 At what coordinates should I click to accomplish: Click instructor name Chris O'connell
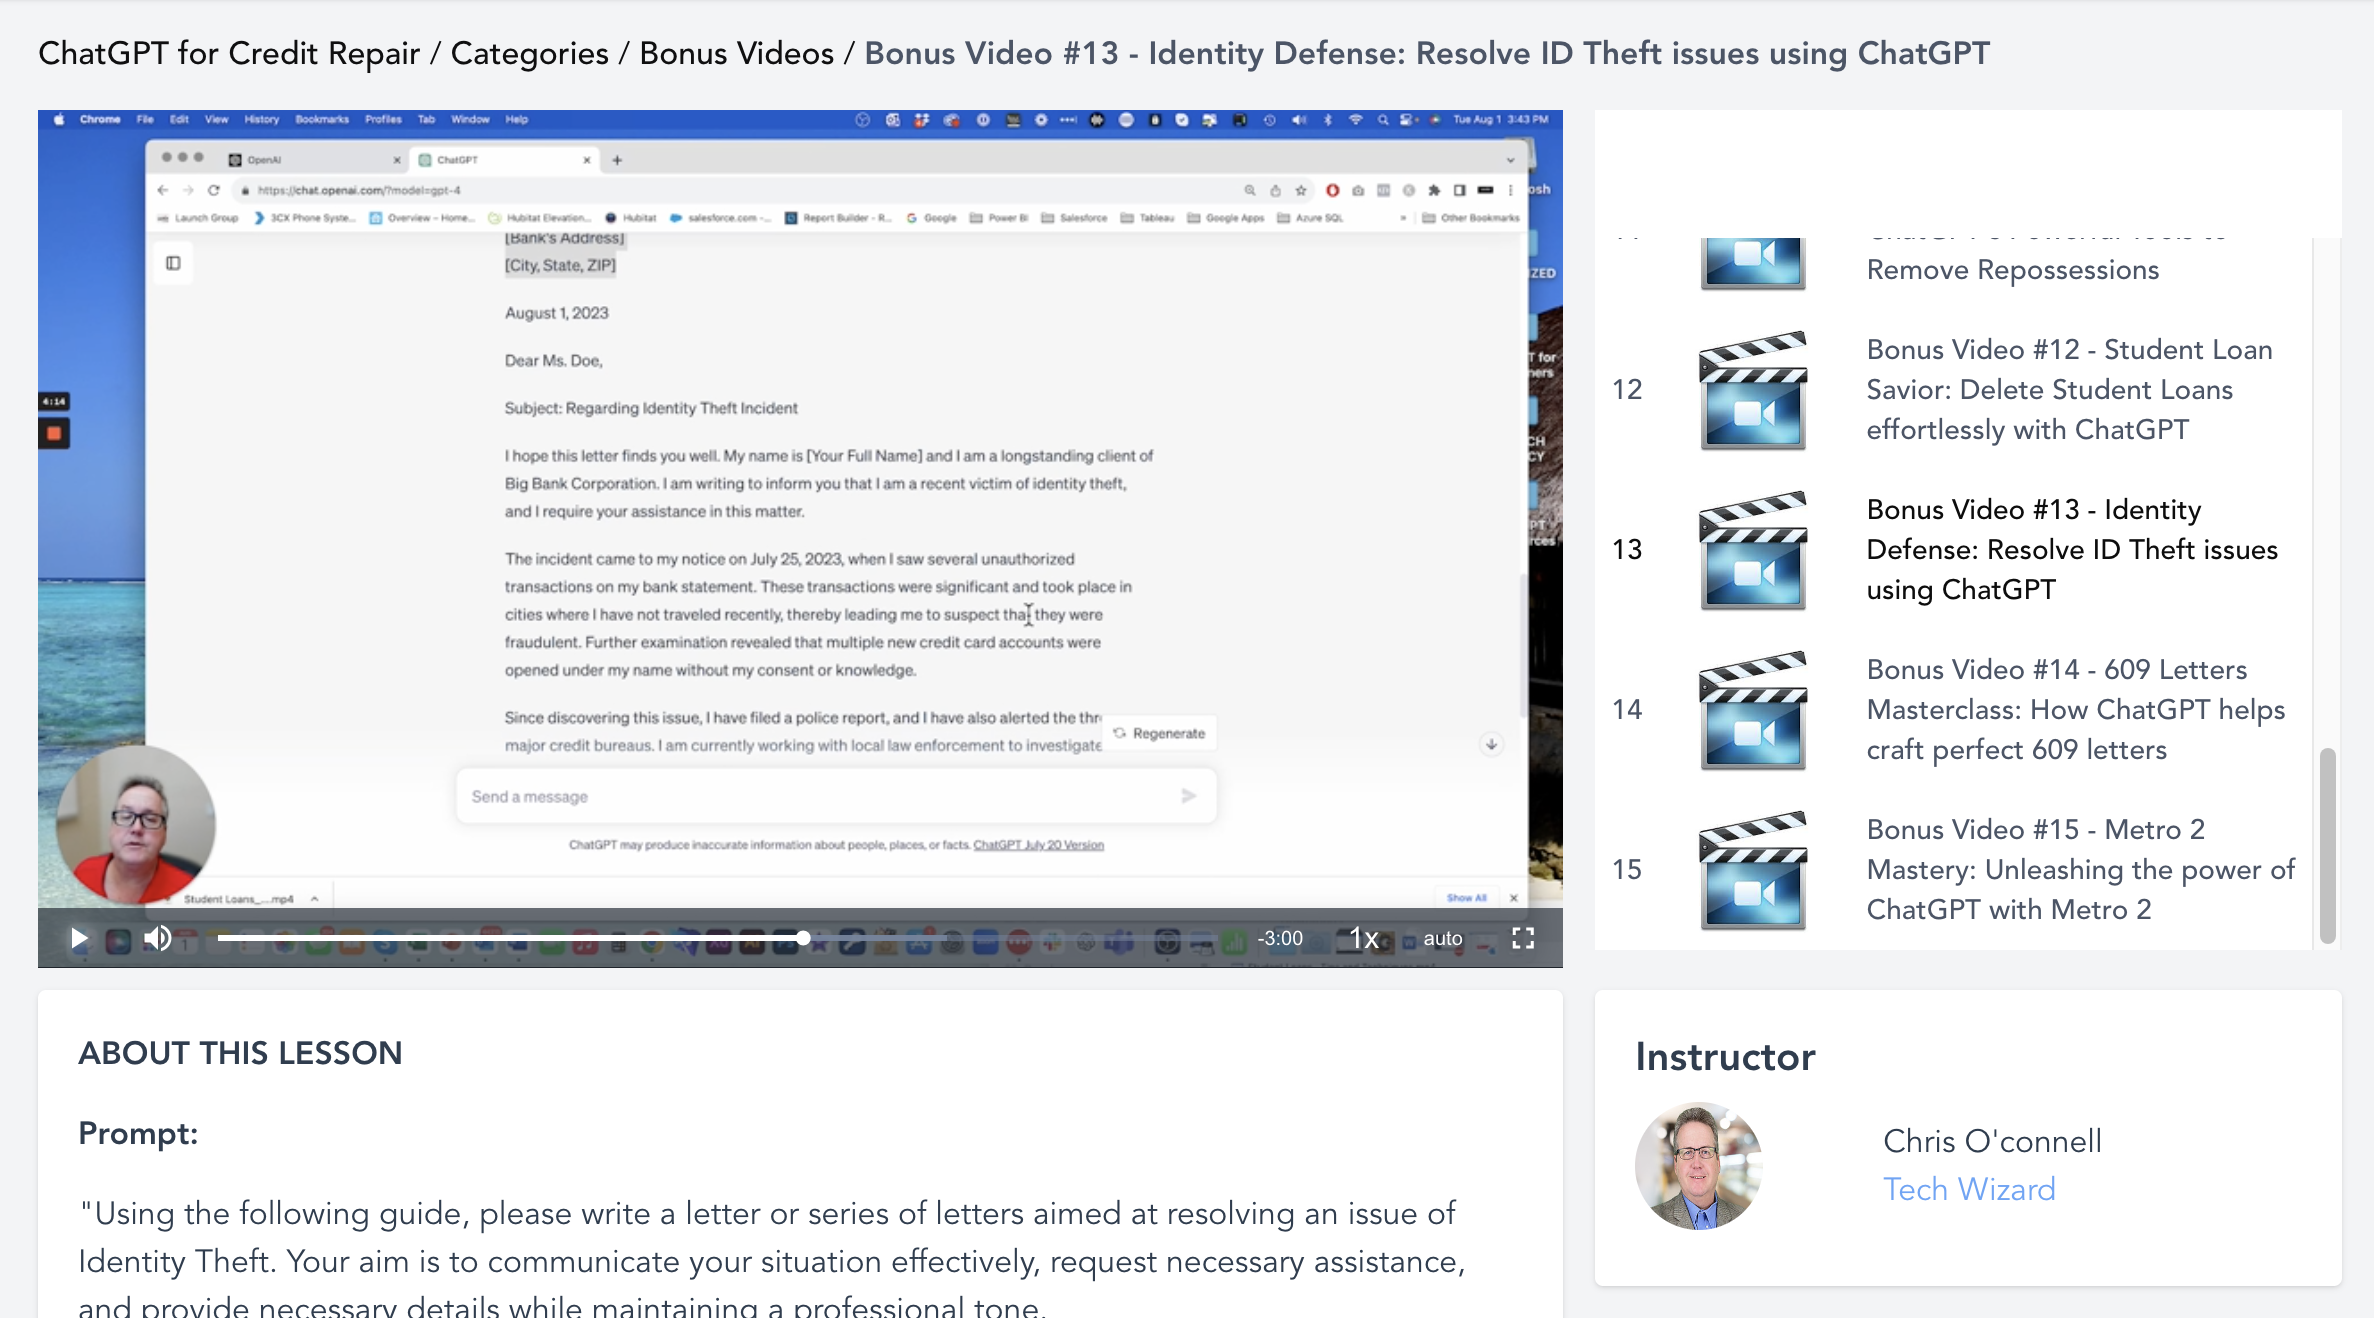pos(1992,1141)
